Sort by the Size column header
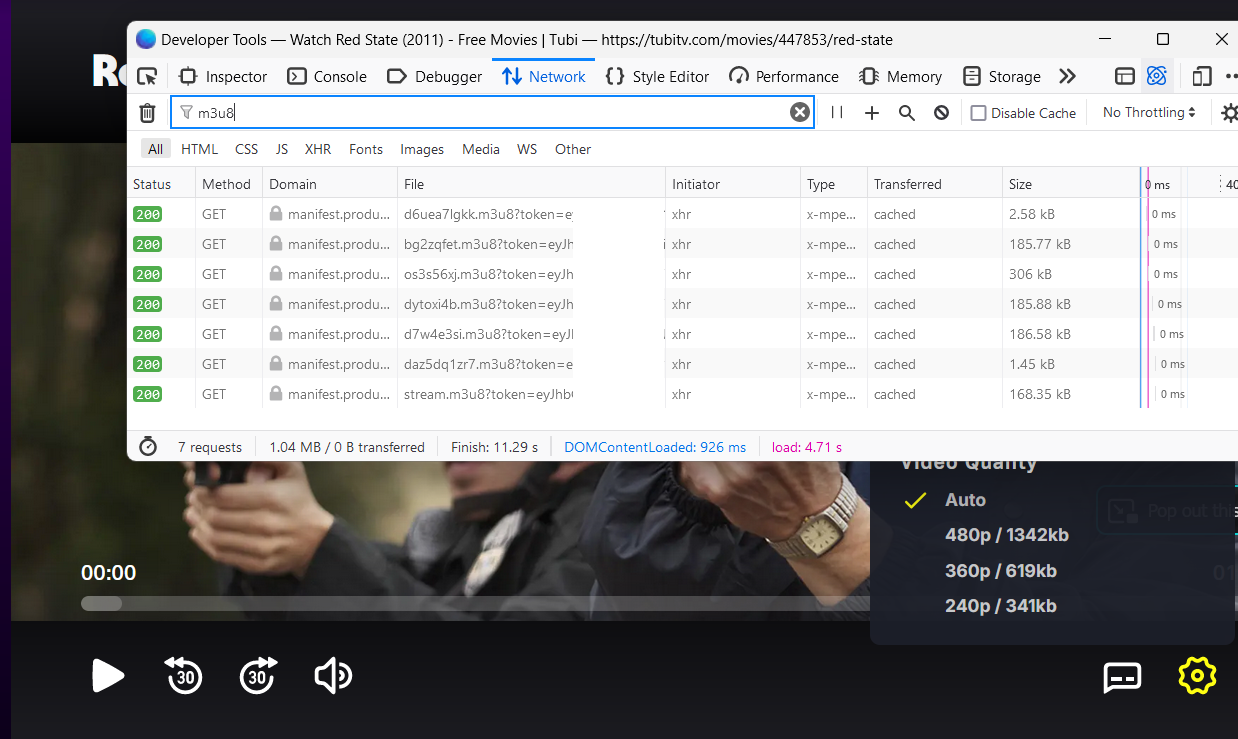This screenshot has height=739, width=1238. point(1070,184)
